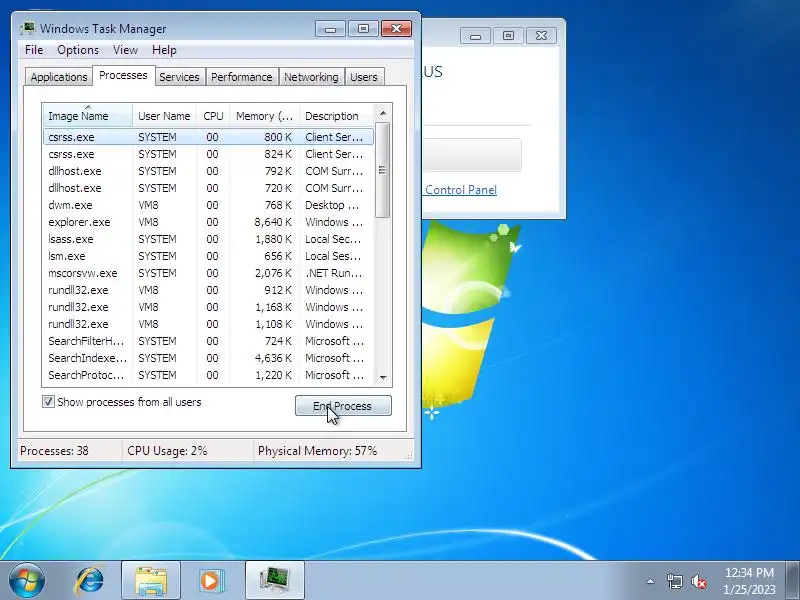
Task: Open the Start menu orb
Action: 26,581
